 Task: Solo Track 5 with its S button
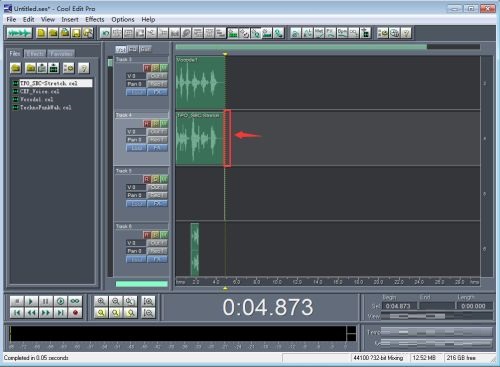[x=155, y=179]
